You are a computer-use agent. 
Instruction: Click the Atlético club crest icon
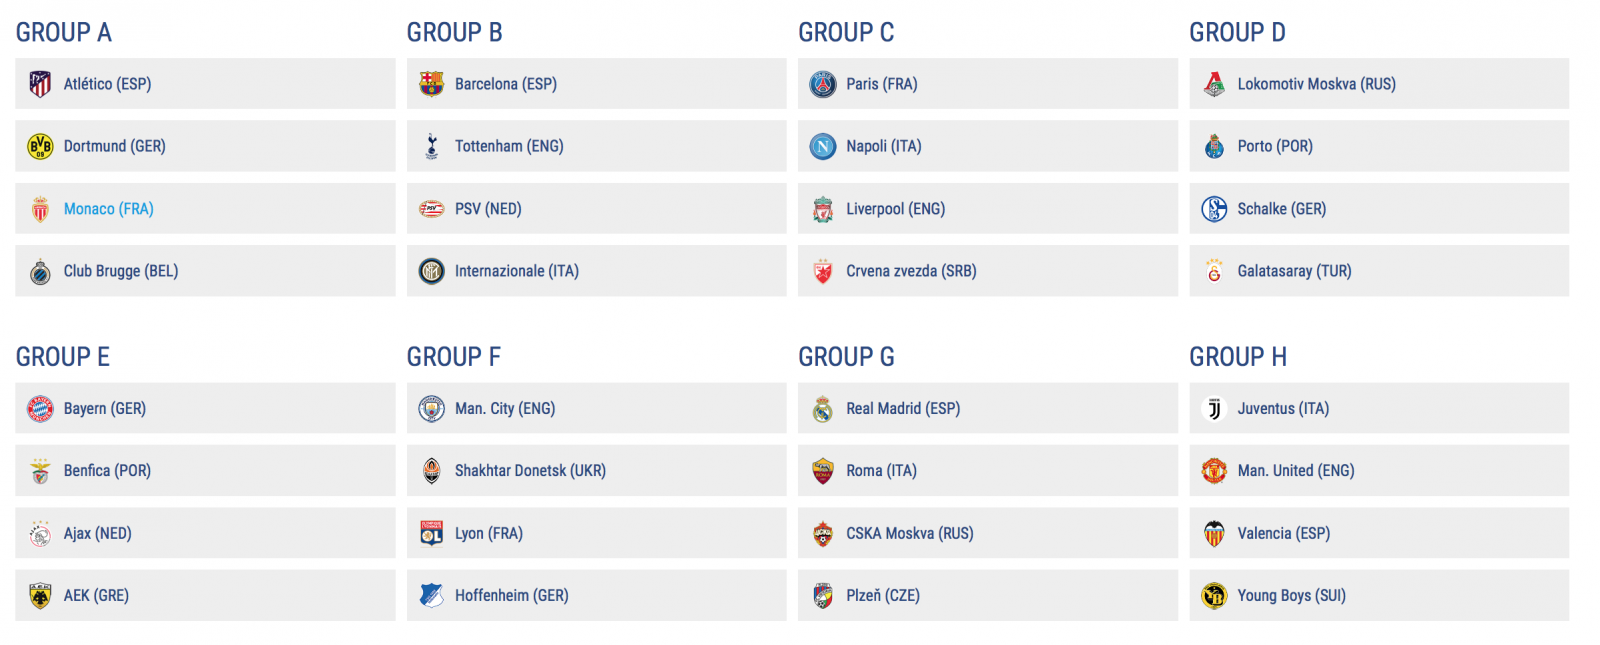click(x=40, y=84)
